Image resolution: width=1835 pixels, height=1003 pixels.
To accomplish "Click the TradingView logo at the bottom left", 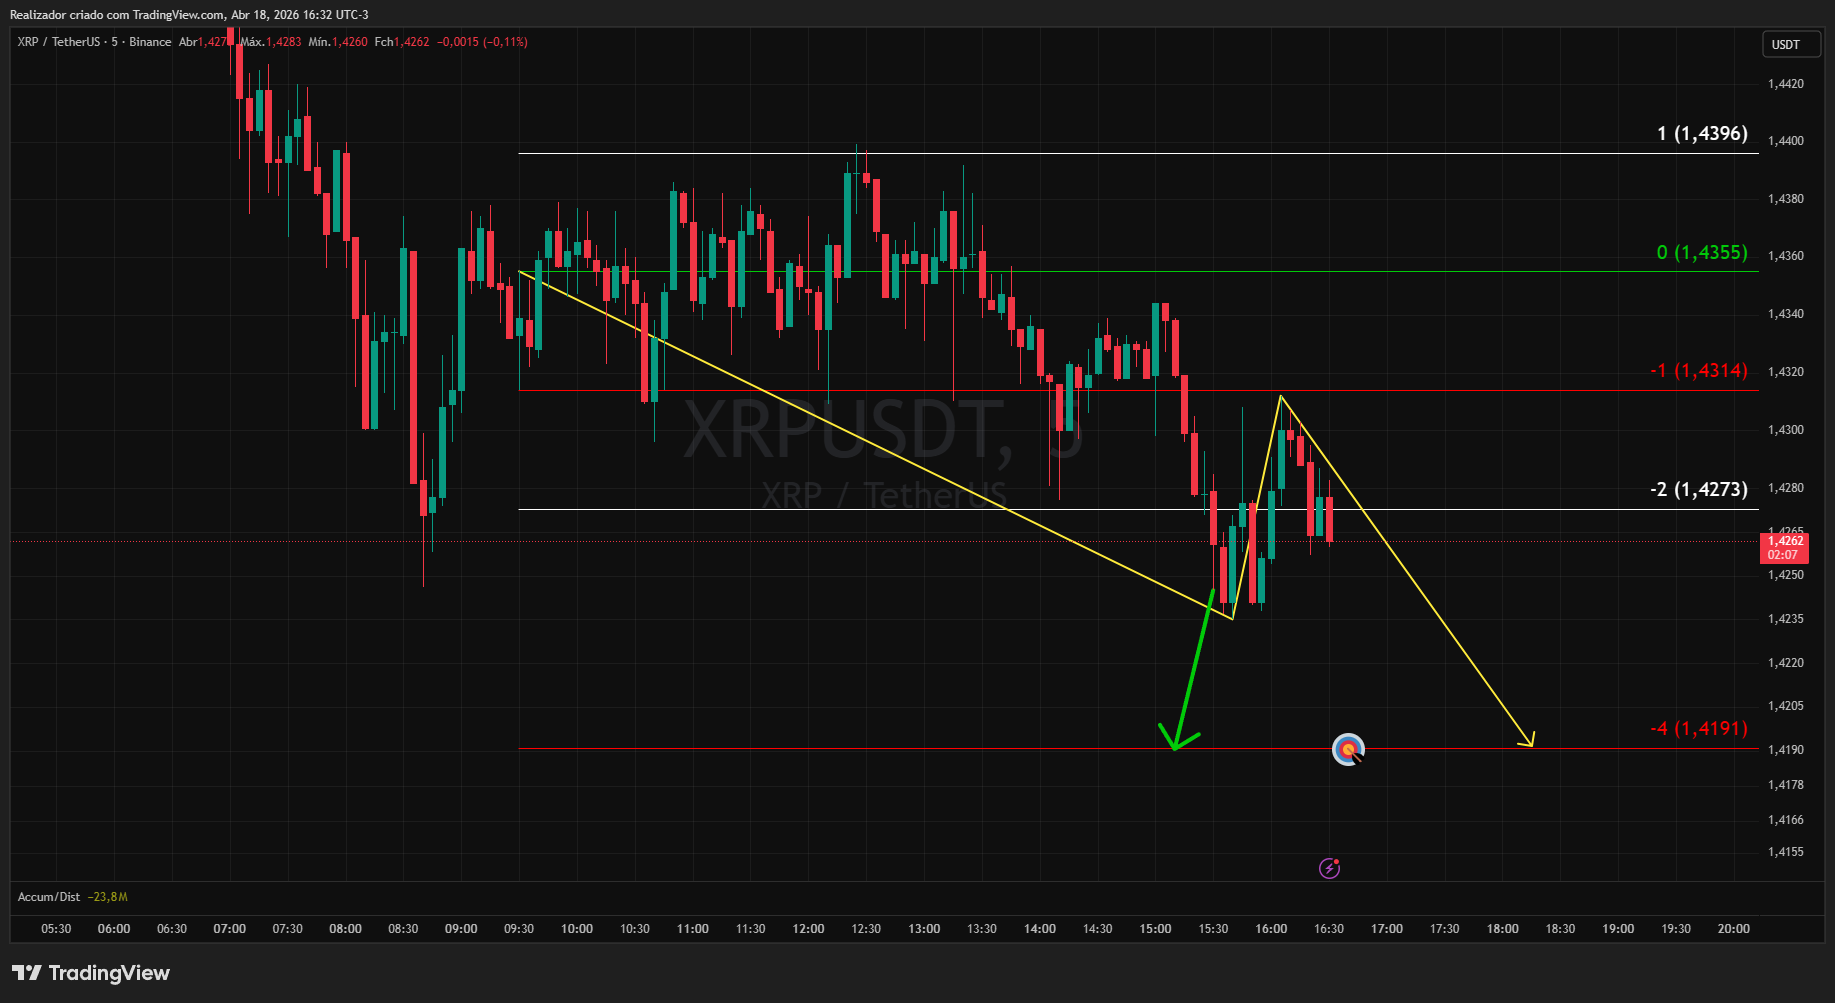I will (x=91, y=973).
